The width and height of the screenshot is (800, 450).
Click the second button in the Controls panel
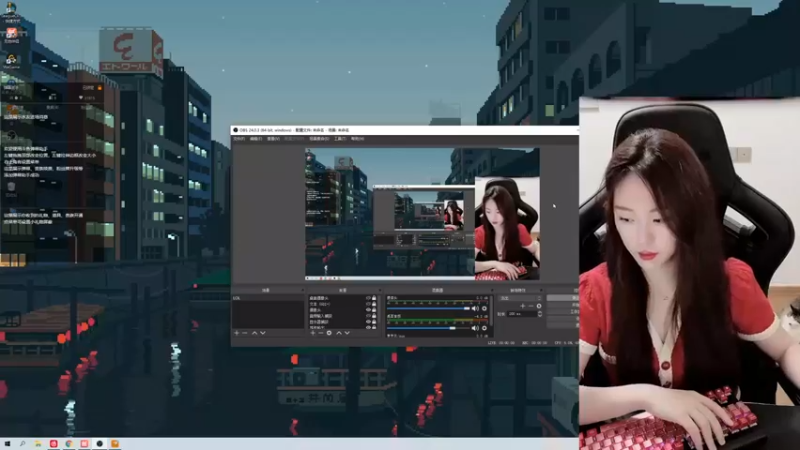pos(563,305)
